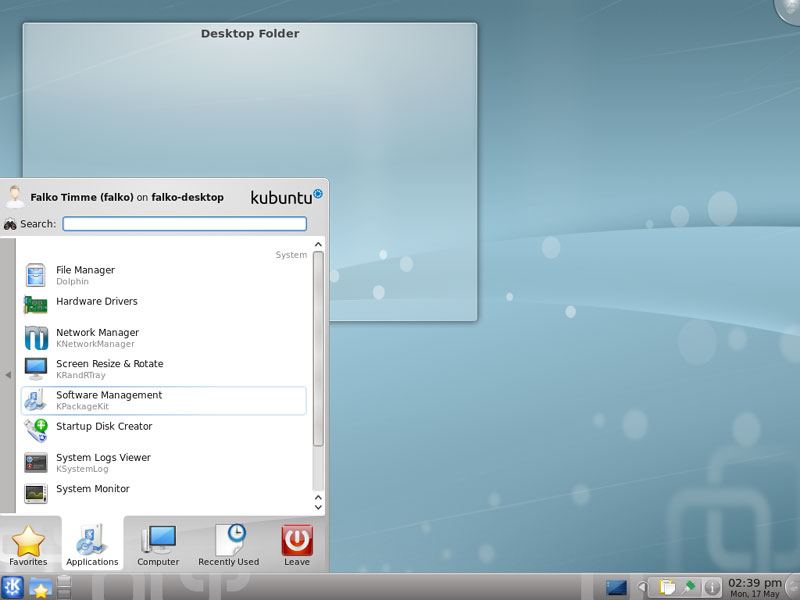
Task: Switch to the Favorites tab
Action: (x=29, y=544)
